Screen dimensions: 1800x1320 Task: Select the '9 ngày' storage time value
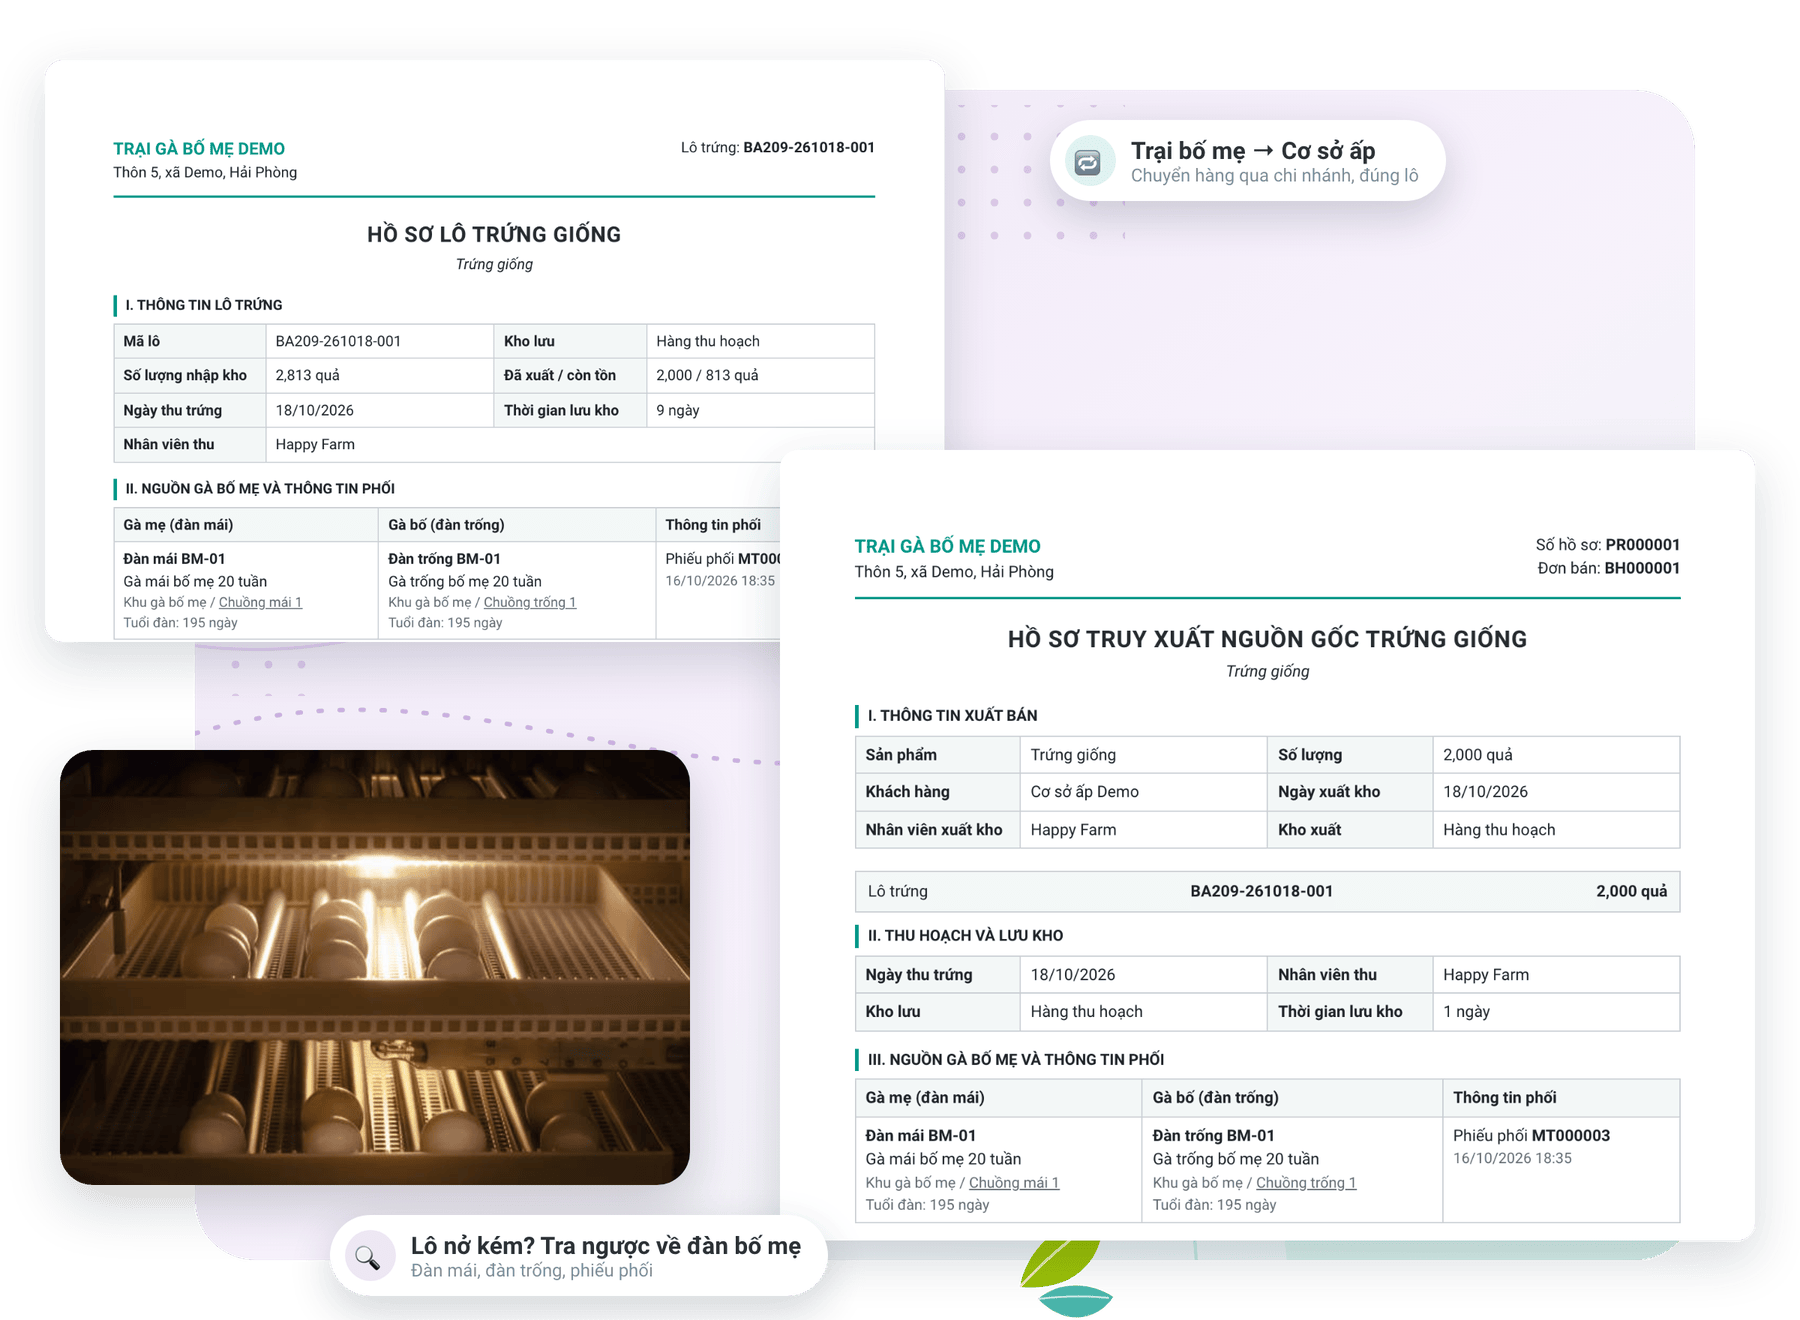click(x=678, y=410)
